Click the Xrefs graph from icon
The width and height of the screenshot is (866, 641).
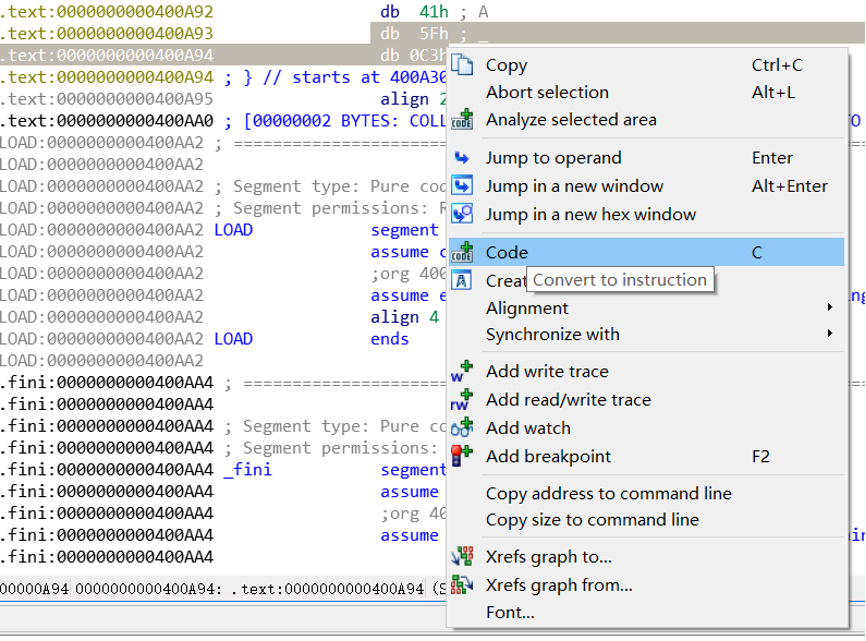(462, 585)
